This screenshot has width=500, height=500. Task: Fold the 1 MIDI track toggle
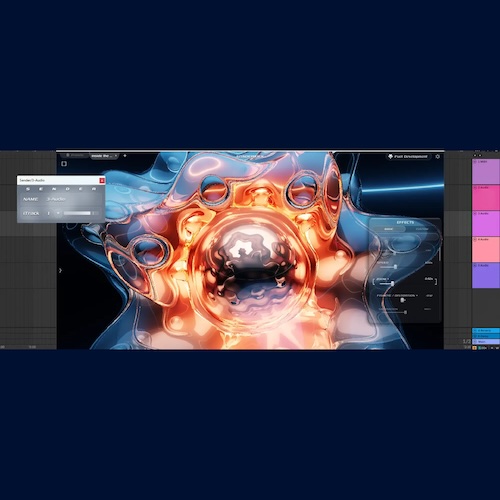click(x=475, y=162)
